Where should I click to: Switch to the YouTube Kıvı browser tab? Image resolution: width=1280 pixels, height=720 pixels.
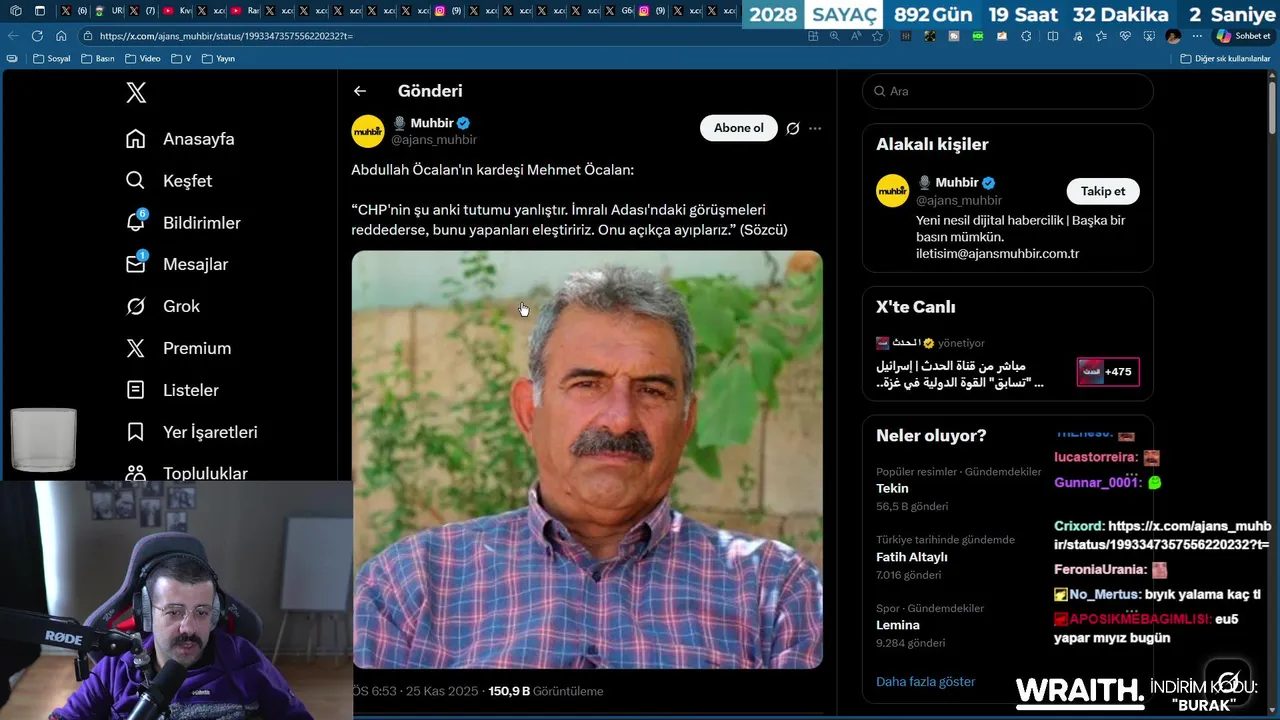[178, 11]
